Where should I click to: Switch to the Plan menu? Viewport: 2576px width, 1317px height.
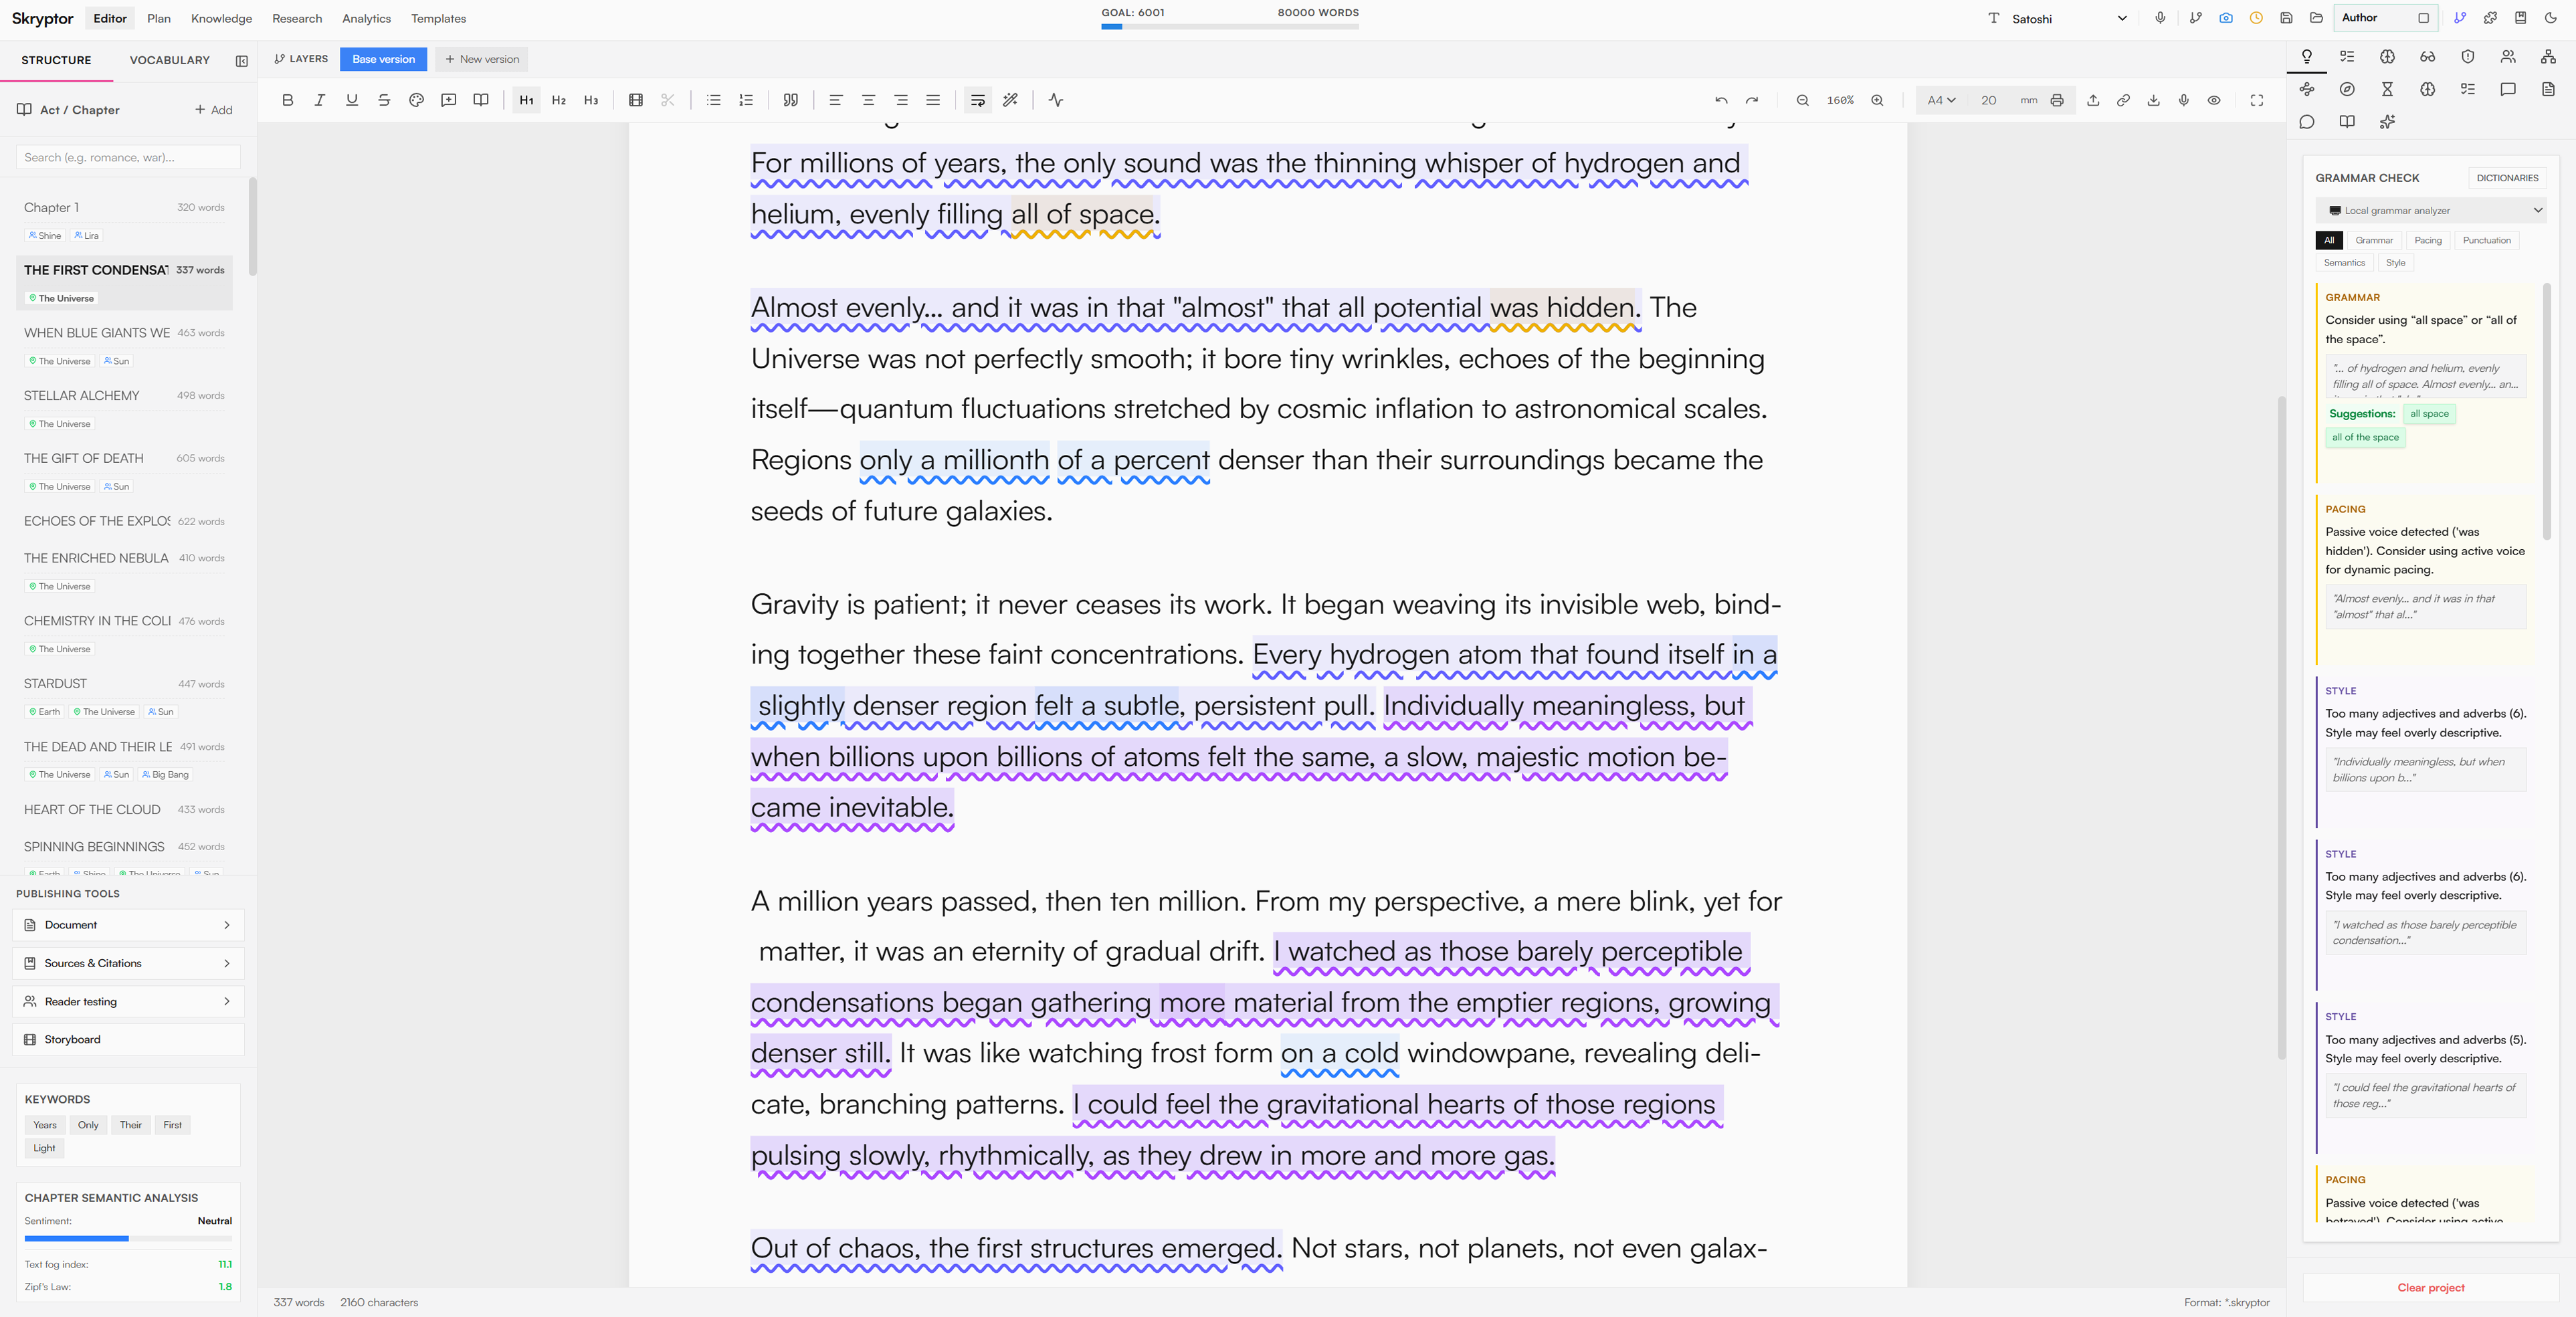point(159,18)
